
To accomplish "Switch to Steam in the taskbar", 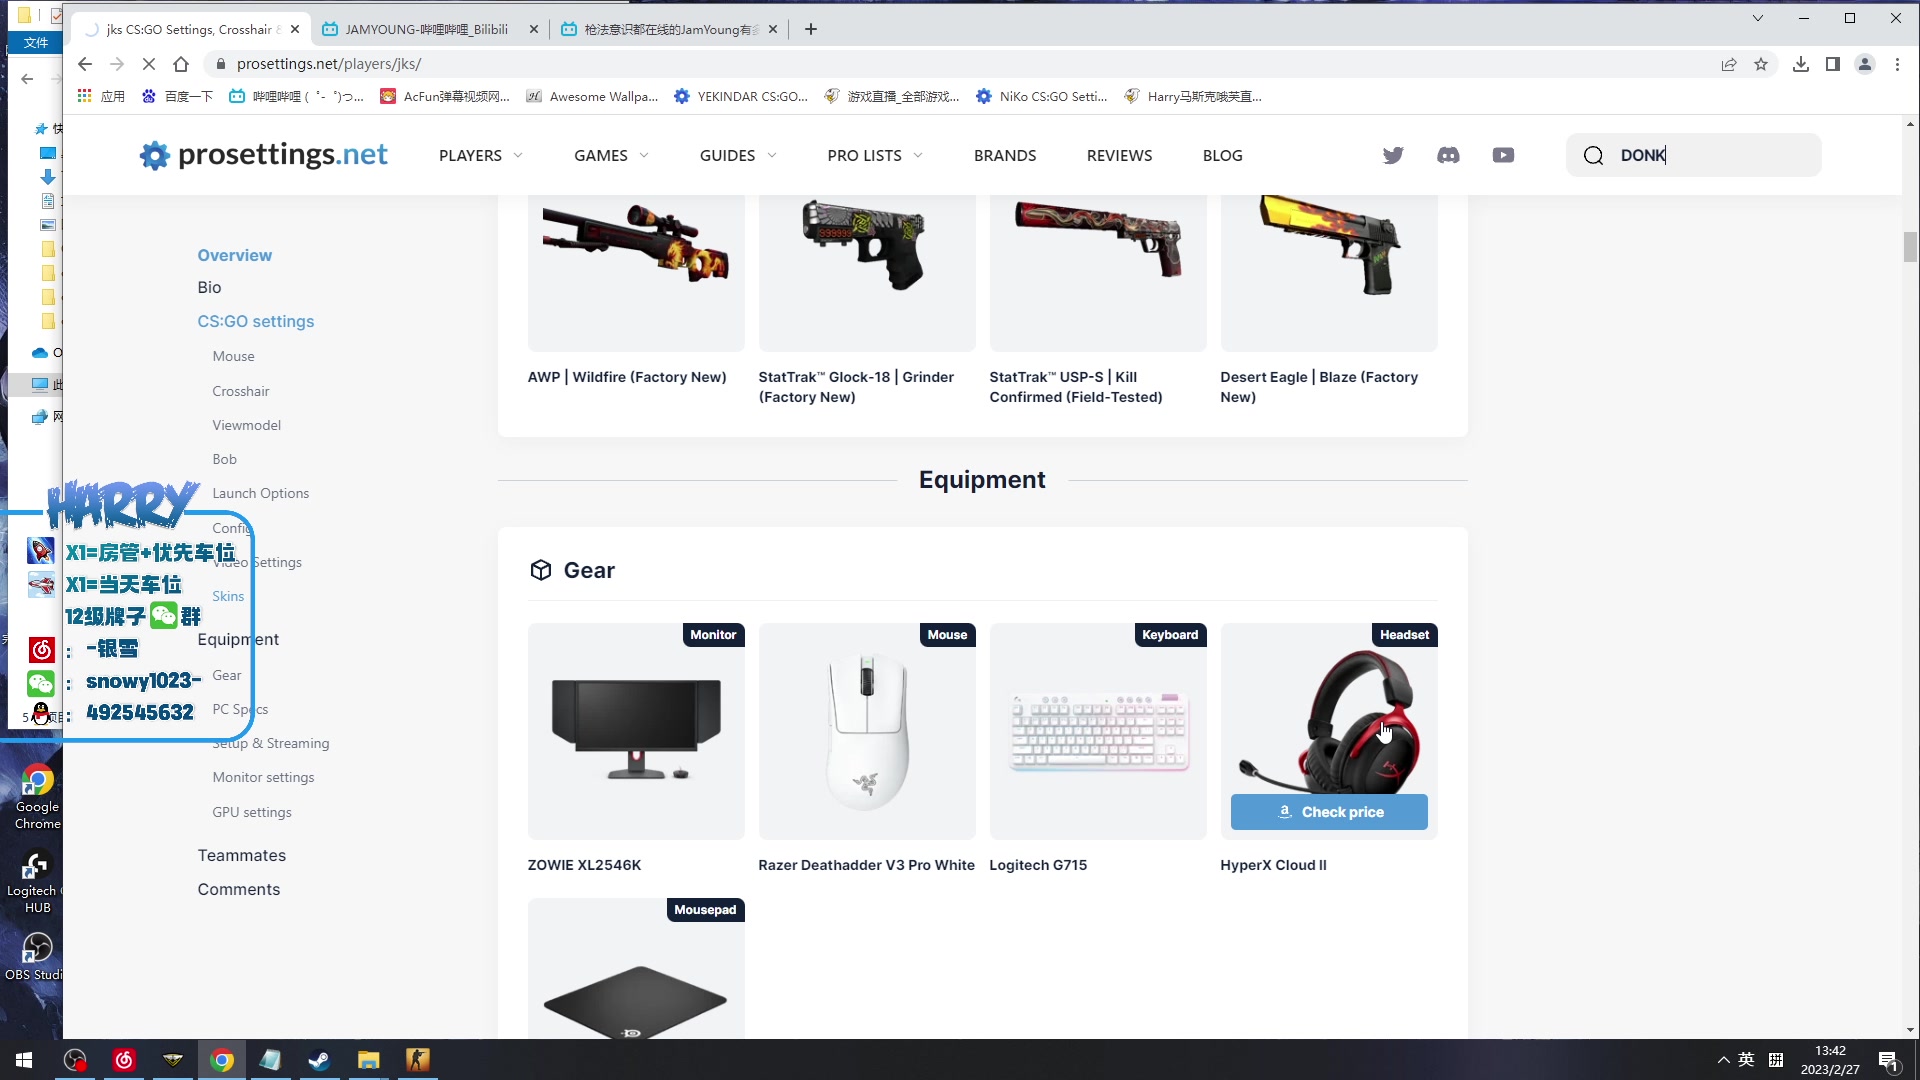I will point(320,1060).
